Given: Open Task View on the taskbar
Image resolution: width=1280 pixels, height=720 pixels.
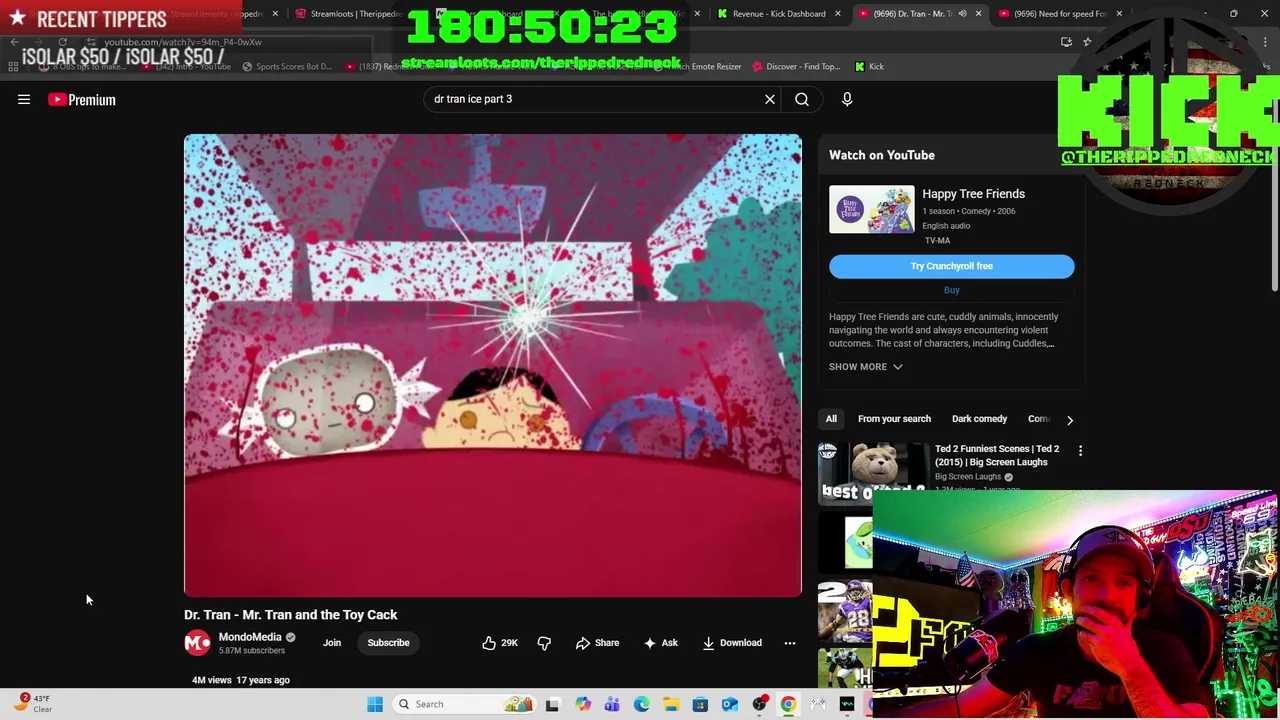Looking at the screenshot, I should point(552,704).
